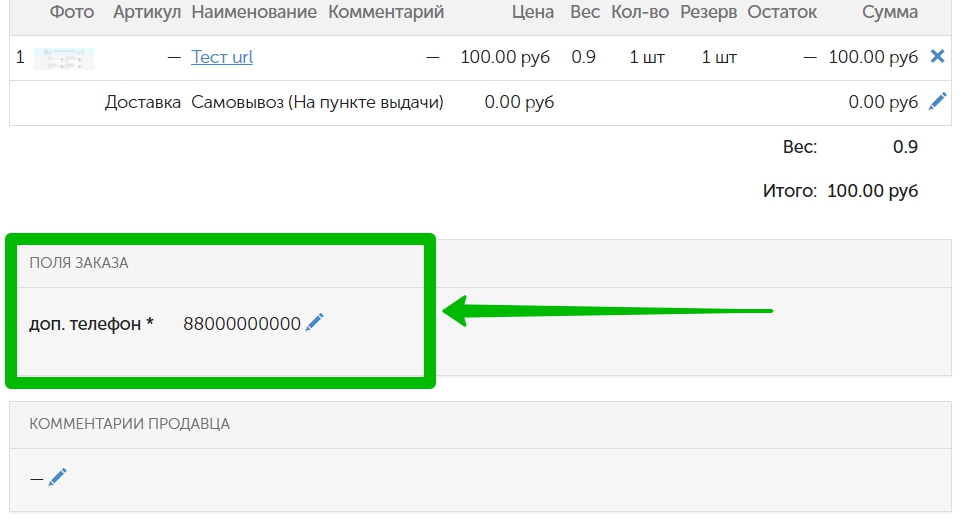Viewport: 963px width, 523px height.
Task: Select the 100.00 руб sum in product row
Action: tap(873, 57)
